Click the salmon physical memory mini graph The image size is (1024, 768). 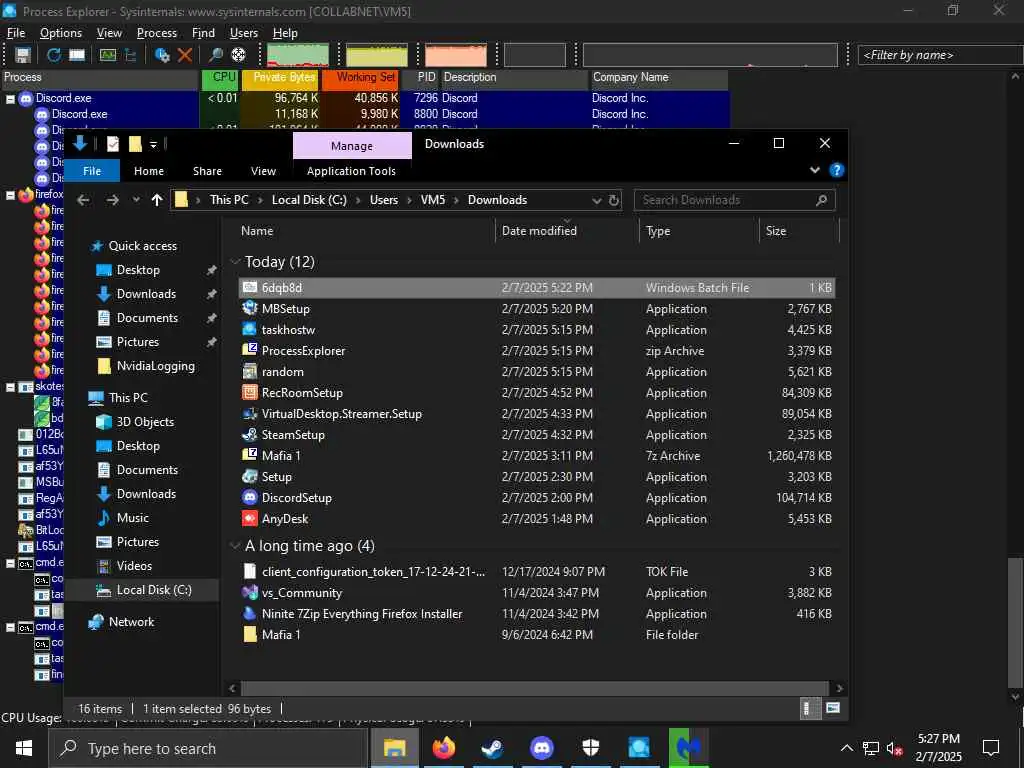(456, 55)
